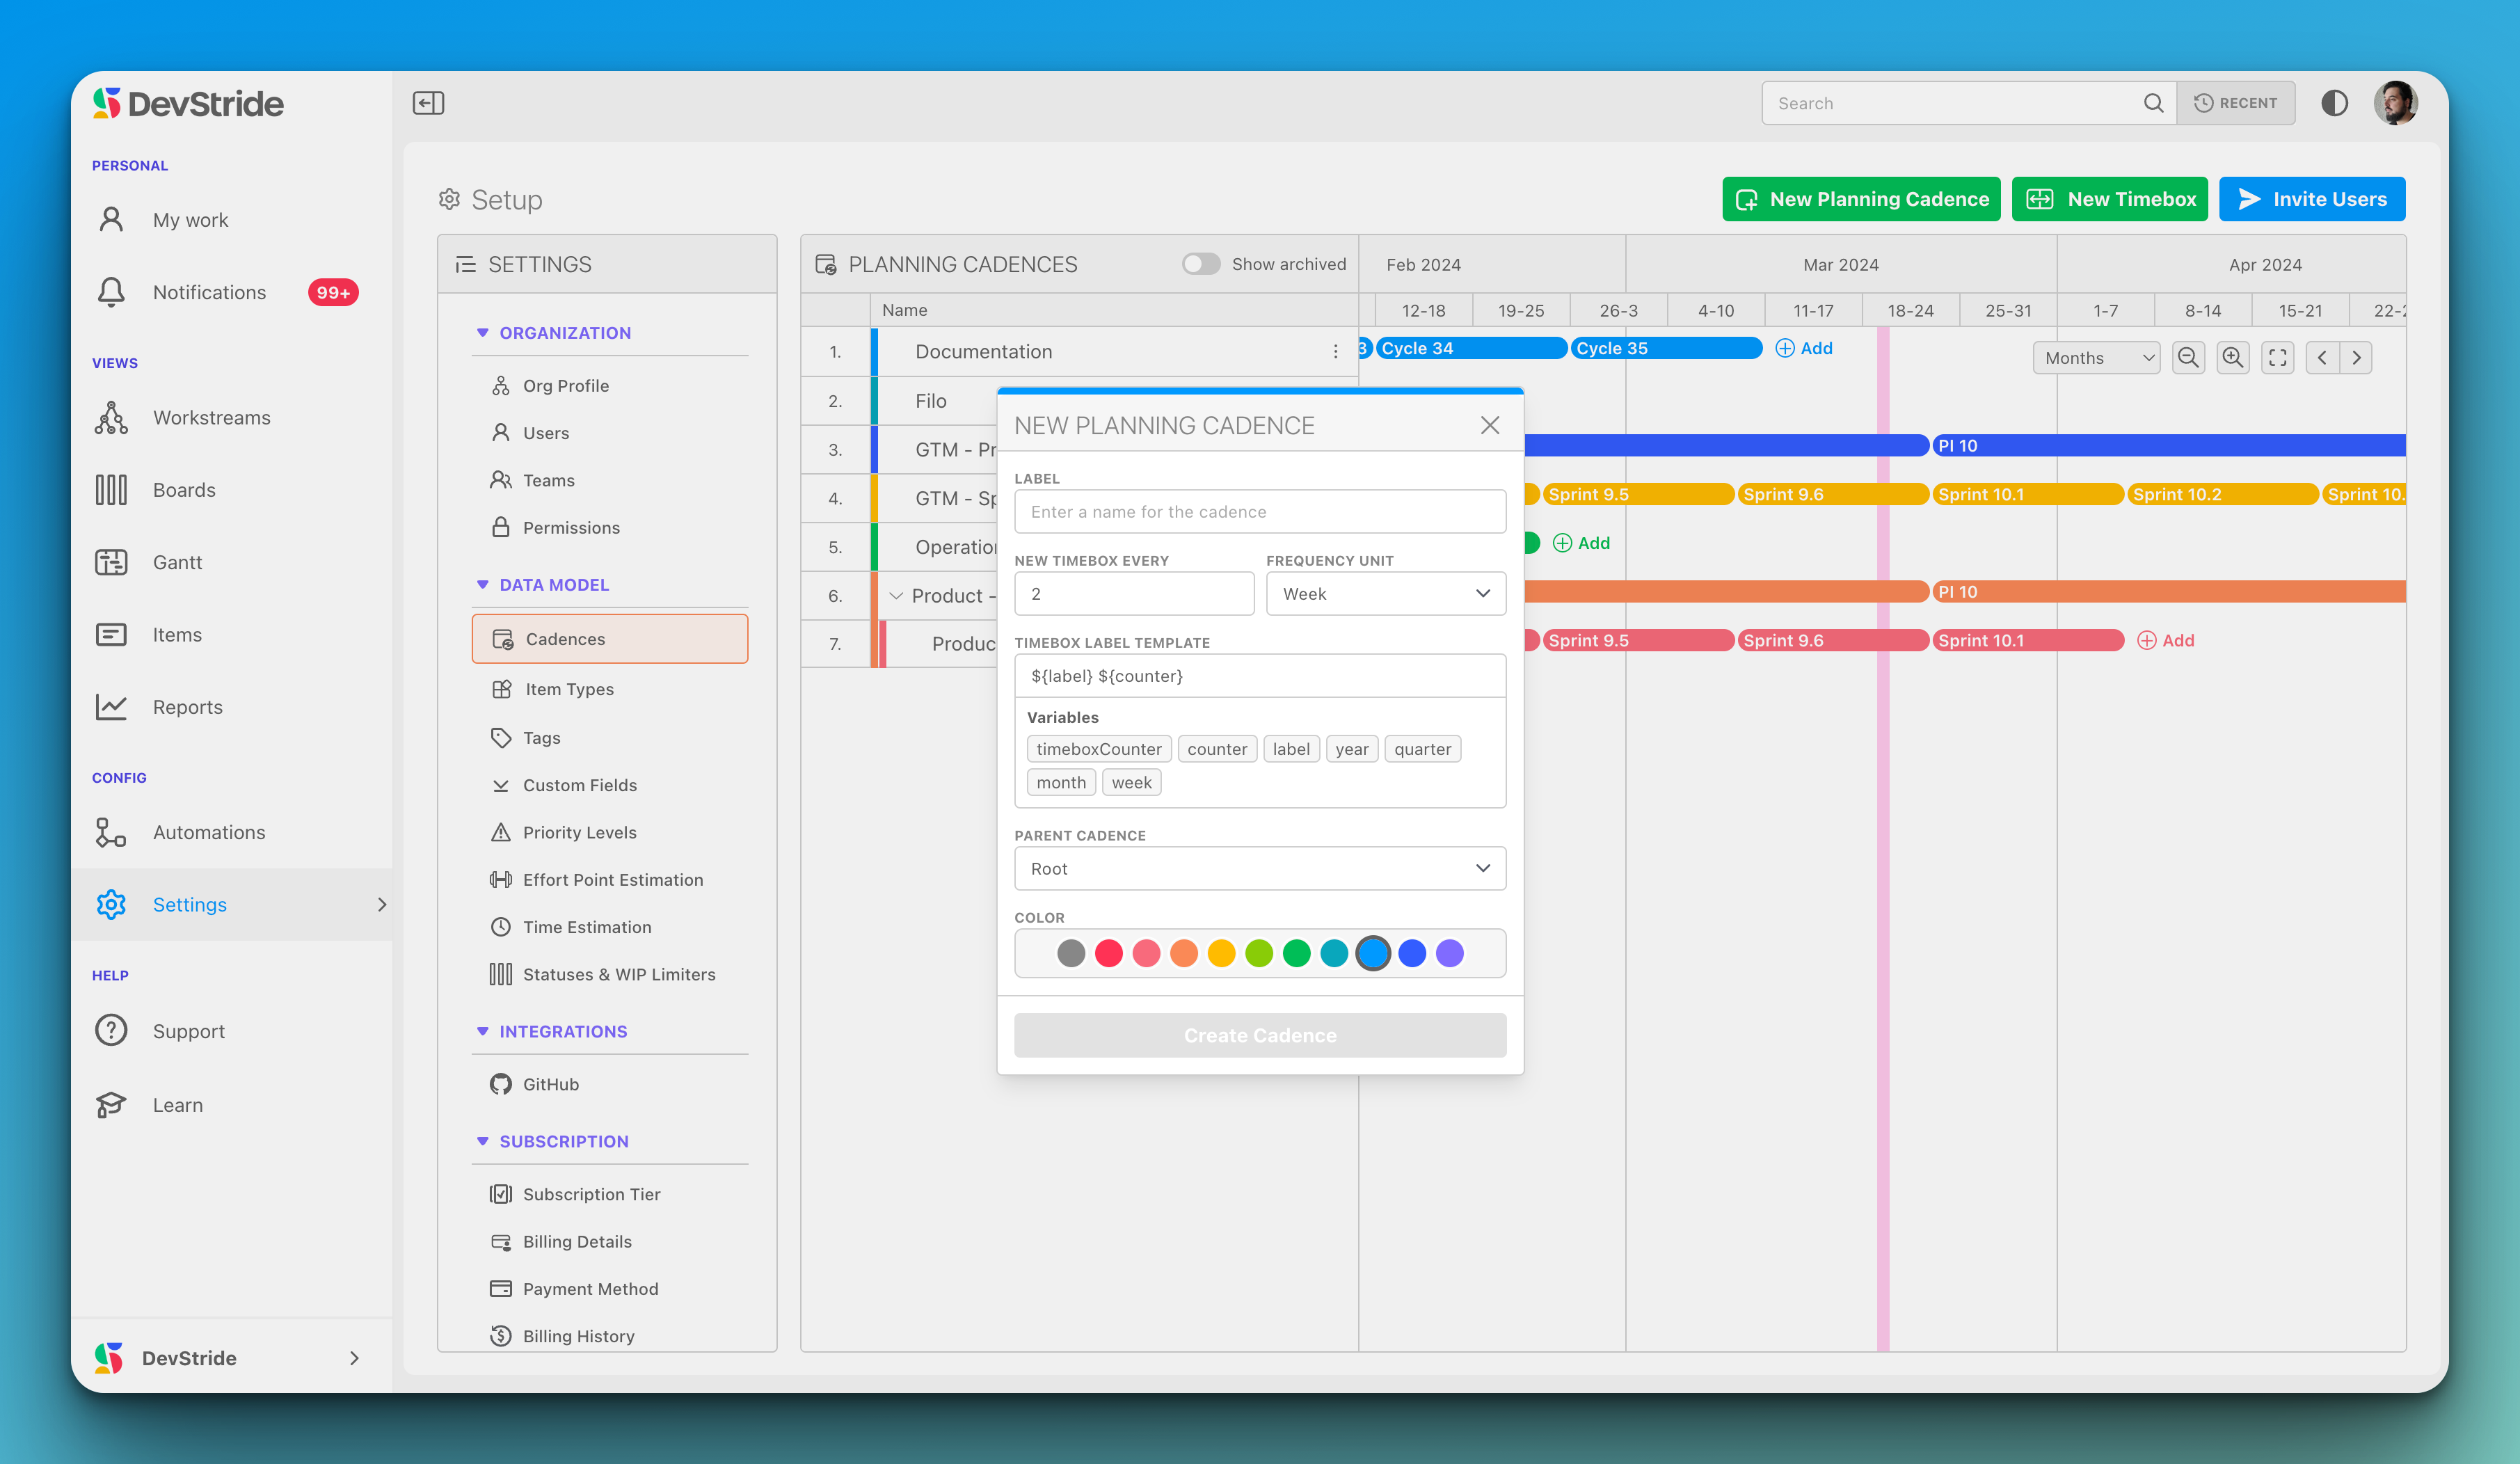Toggle the Show archived switch
Screen dimensions: 2520x1464
click(x=1200, y=264)
